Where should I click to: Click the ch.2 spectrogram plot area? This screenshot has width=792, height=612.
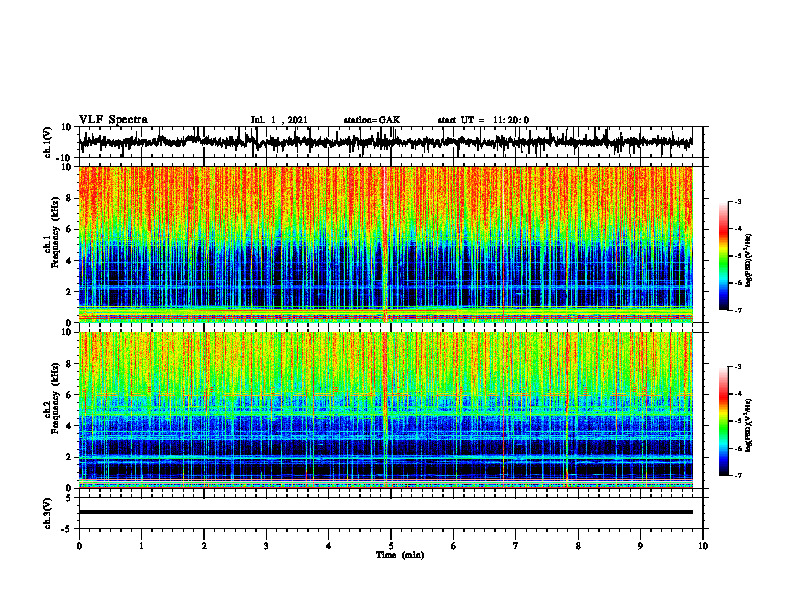385,410
